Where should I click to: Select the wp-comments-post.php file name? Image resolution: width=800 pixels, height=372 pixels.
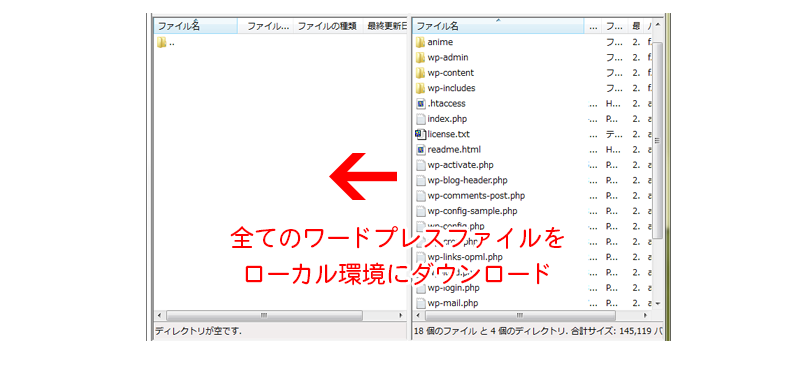point(476,195)
